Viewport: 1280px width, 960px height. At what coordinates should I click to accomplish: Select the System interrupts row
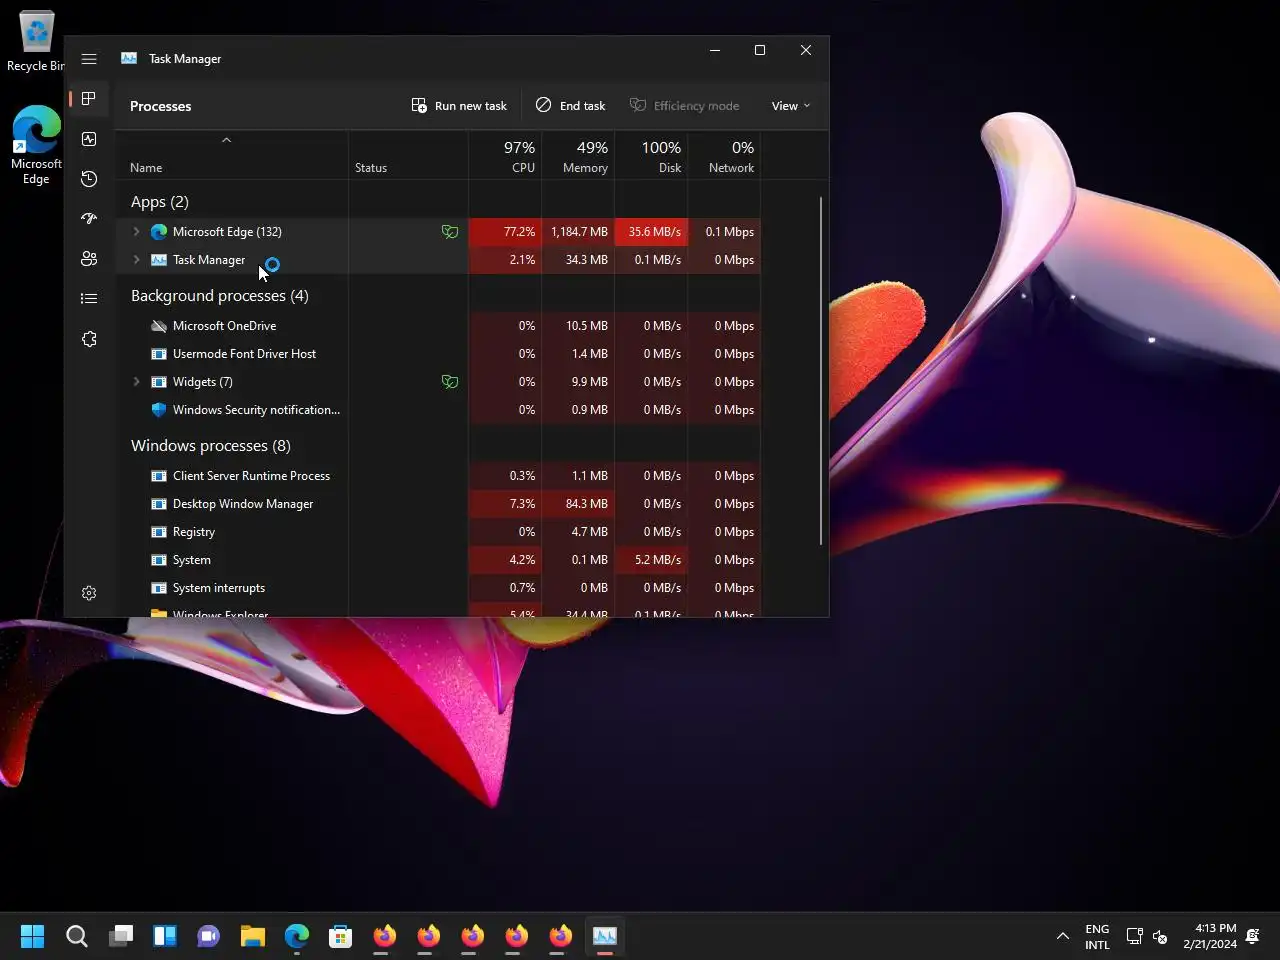438,588
